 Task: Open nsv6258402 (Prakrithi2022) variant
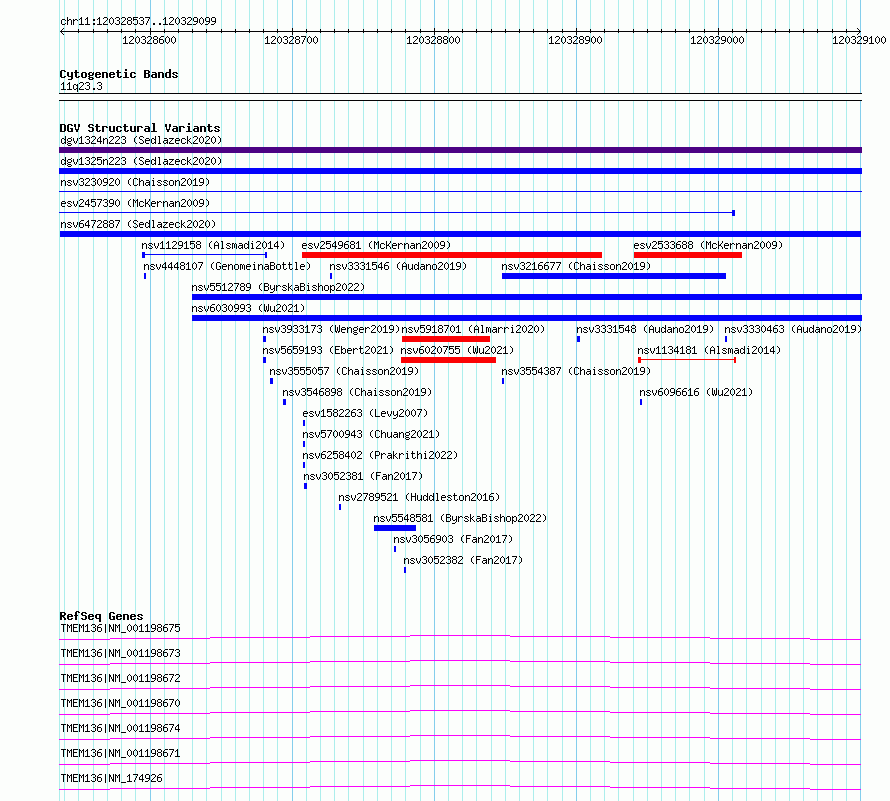(x=380, y=455)
